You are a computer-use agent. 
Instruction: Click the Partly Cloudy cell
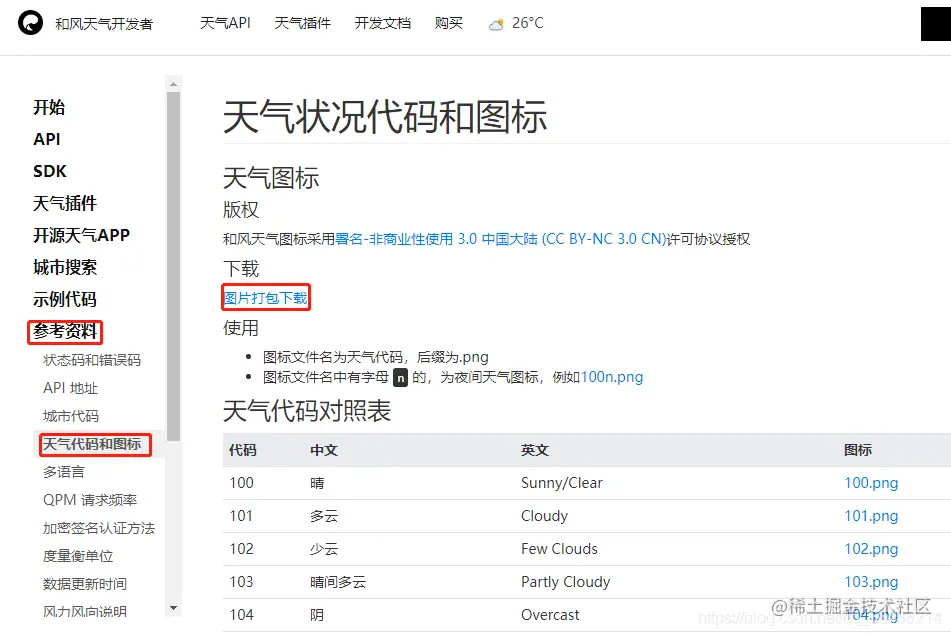click(565, 582)
